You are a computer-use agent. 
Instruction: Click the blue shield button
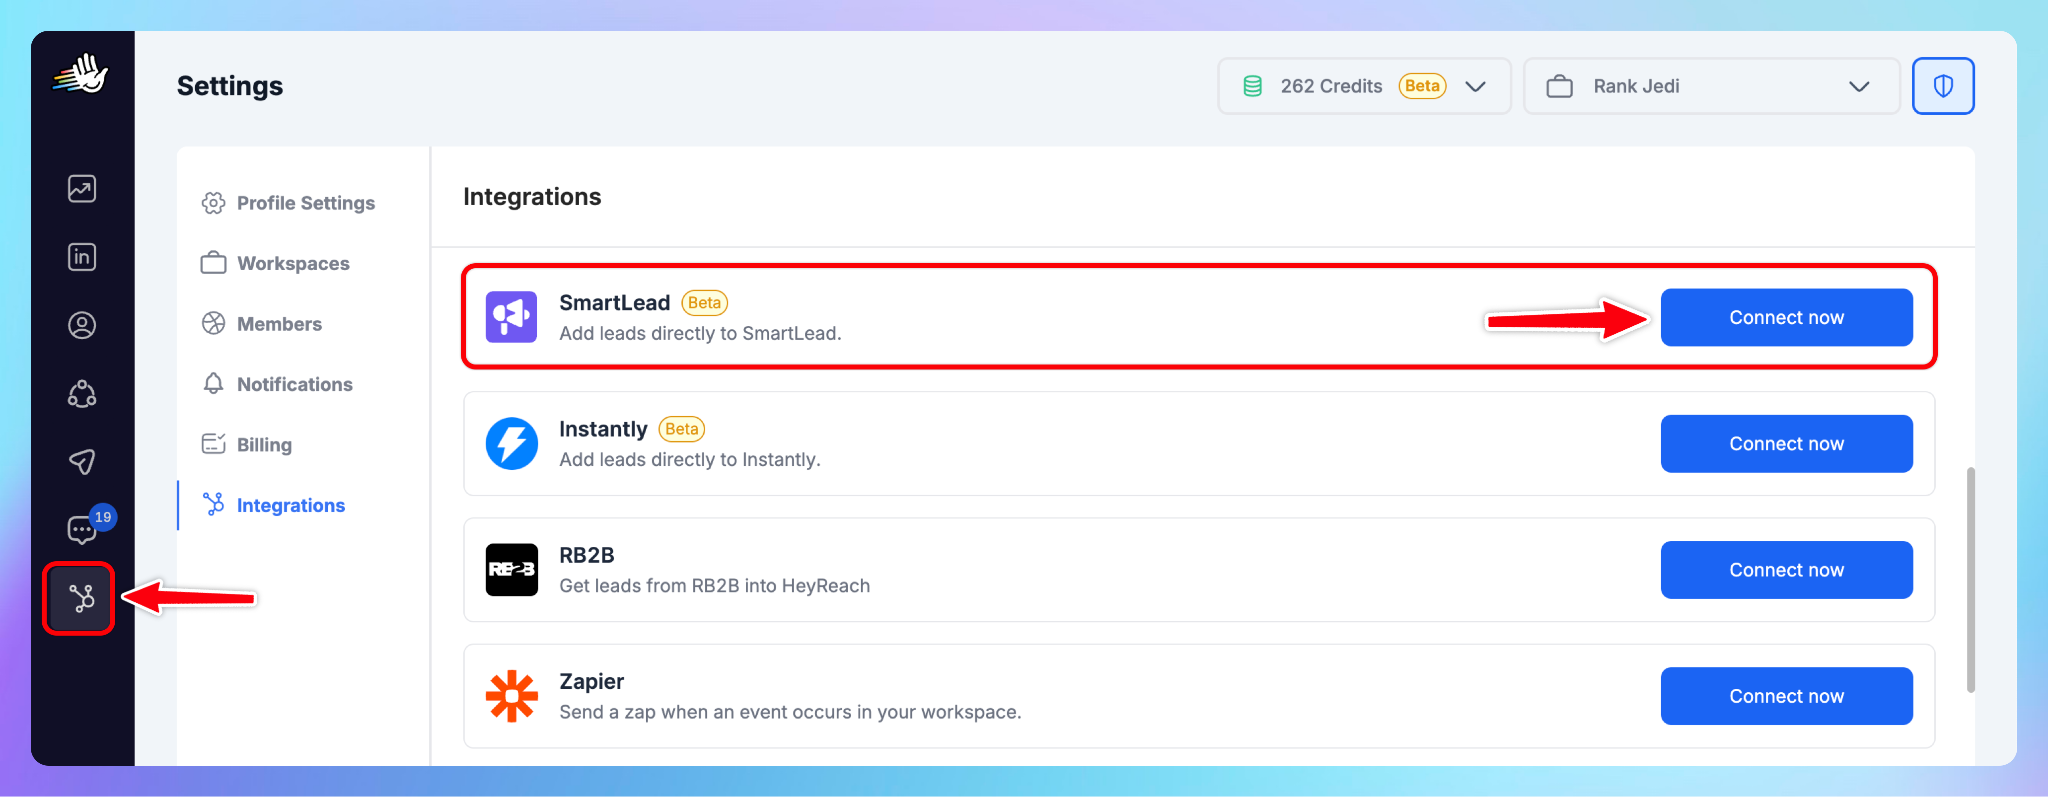click(1943, 86)
